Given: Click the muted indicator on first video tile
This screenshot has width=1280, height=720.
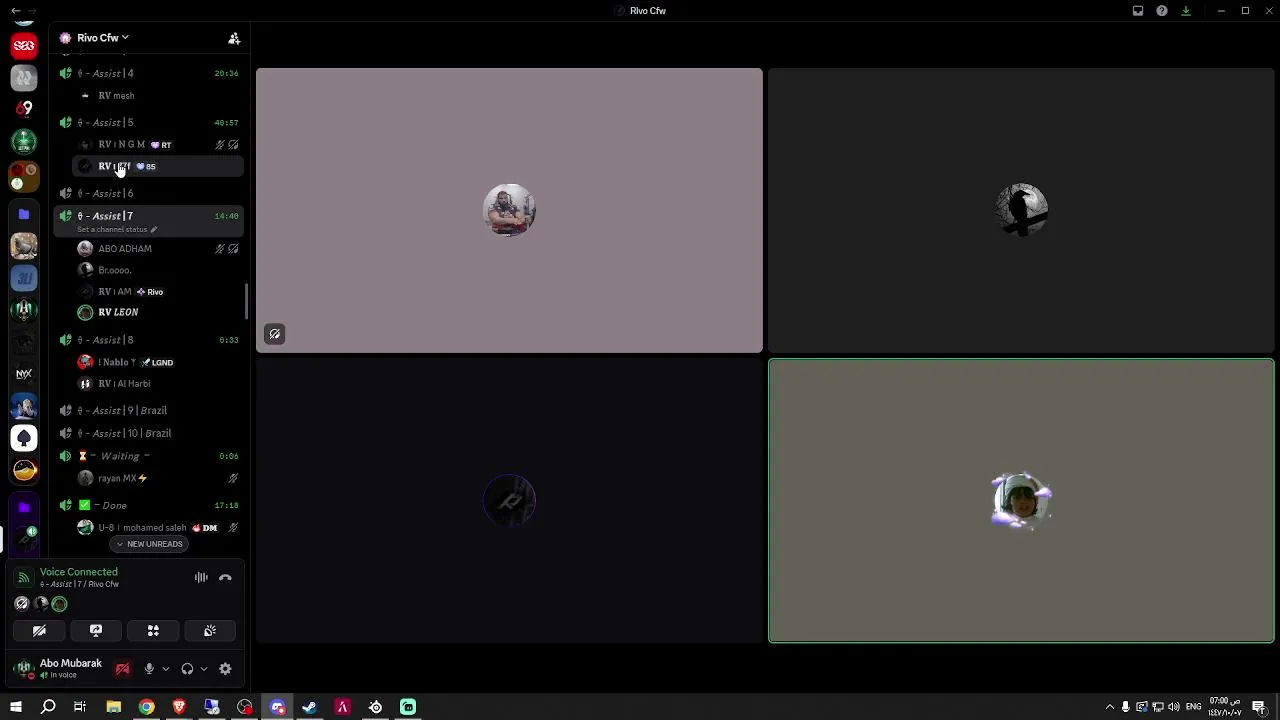Looking at the screenshot, I should tap(275, 334).
